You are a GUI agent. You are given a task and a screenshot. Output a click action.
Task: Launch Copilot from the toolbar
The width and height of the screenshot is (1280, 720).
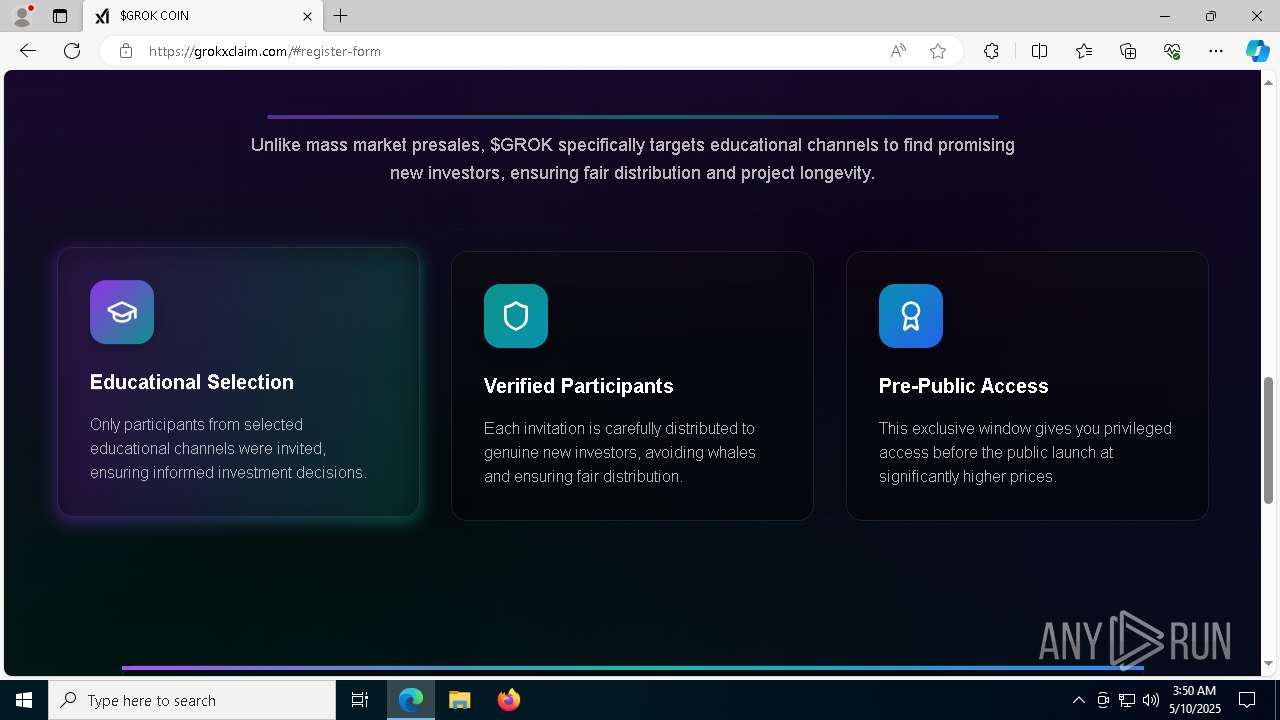point(1257,51)
